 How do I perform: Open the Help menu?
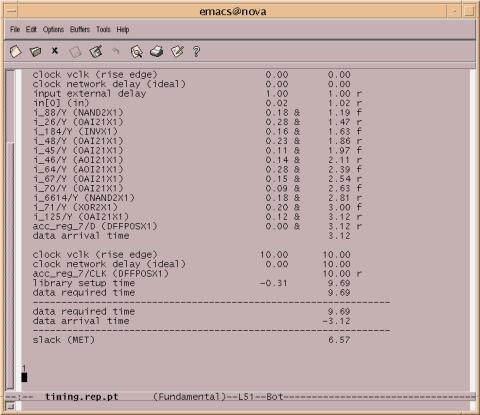coord(123,29)
